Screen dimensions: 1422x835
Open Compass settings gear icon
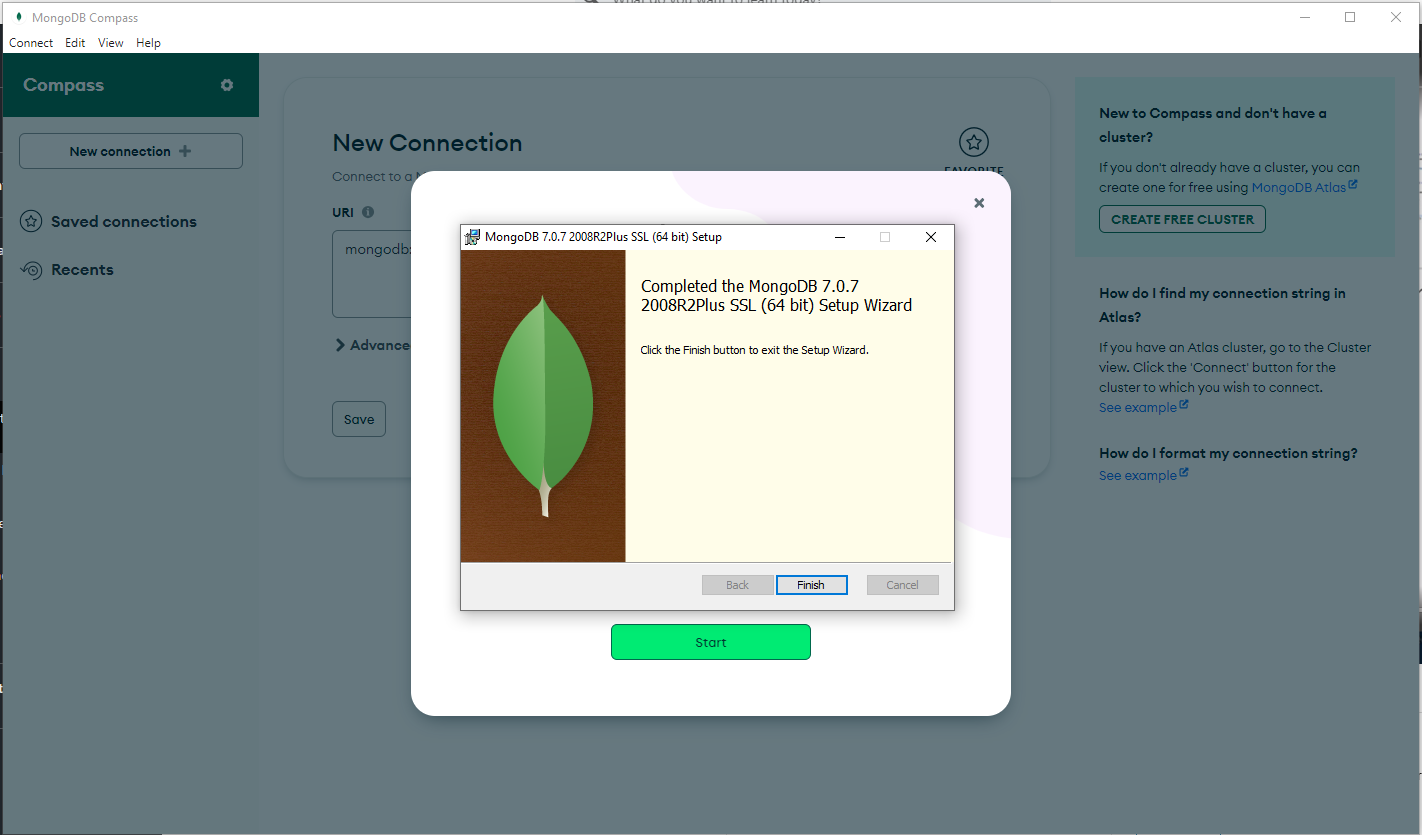[x=227, y=85]
